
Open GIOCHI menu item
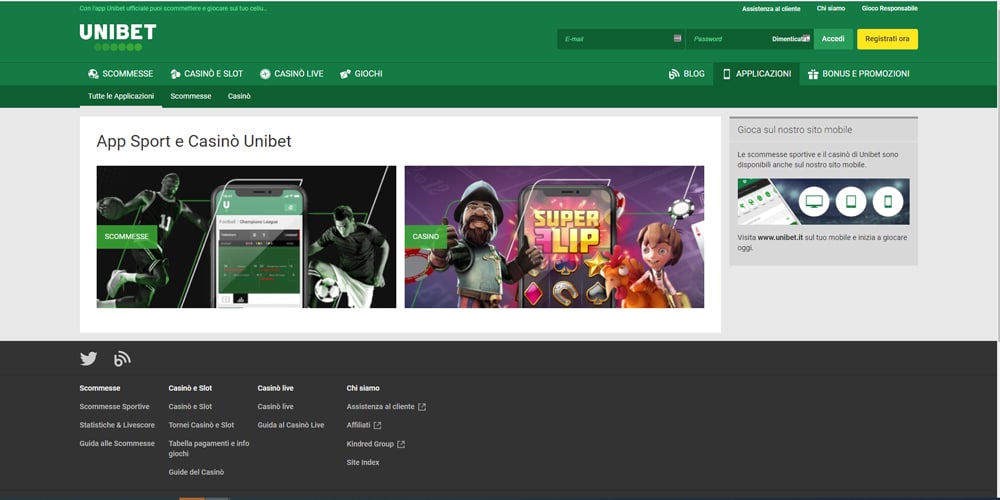pos(361,74)
